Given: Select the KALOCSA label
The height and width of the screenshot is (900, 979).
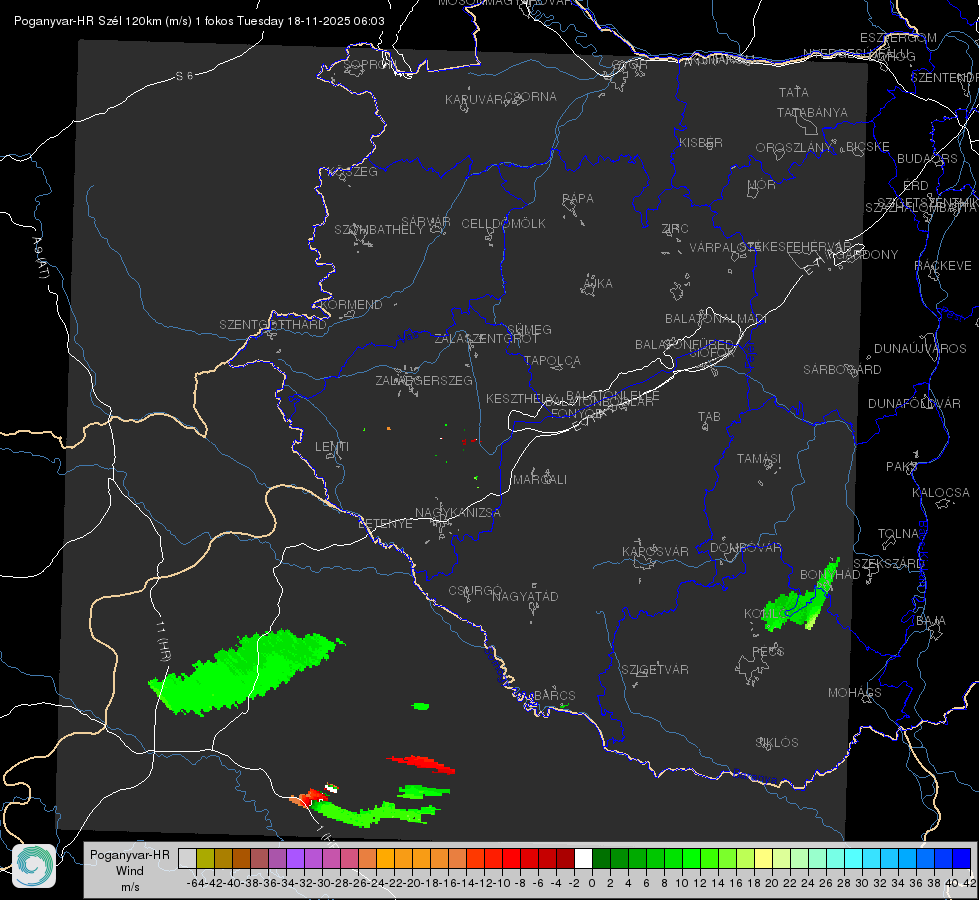Looking at the screenshot, I should tap(940, 493).
